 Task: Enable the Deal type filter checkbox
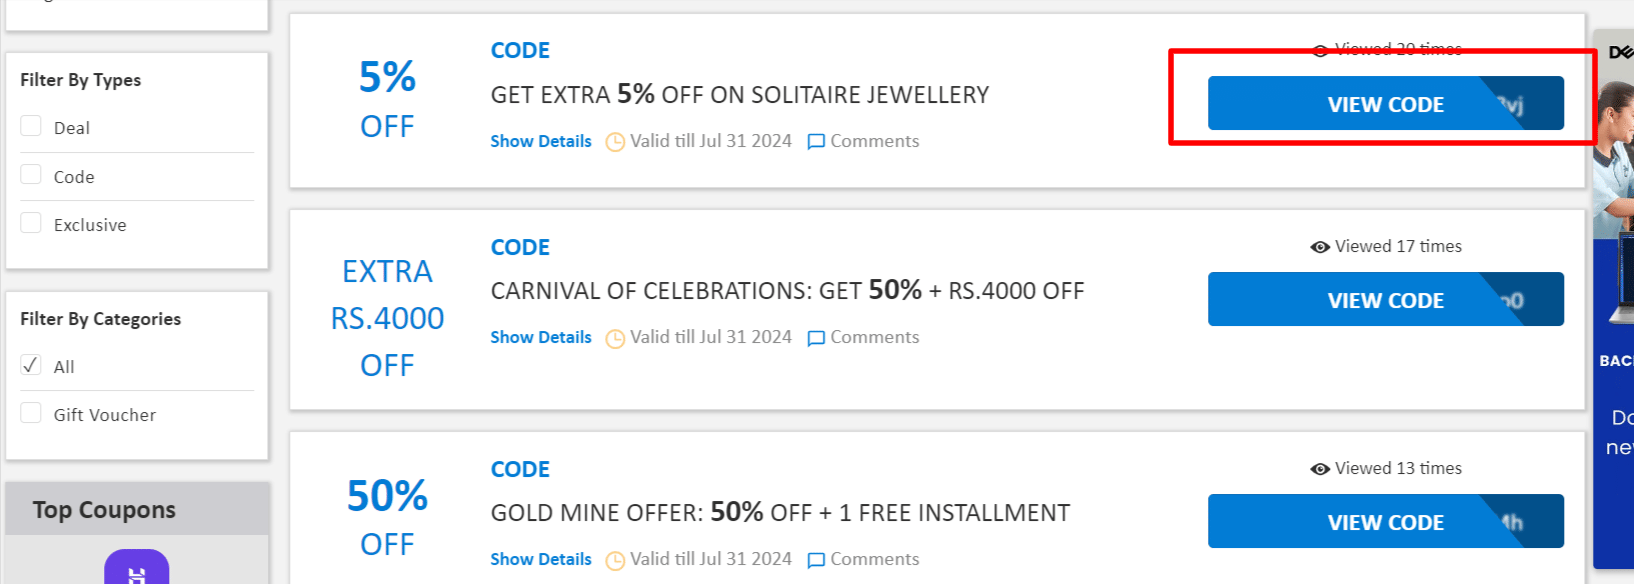(32, 126)
